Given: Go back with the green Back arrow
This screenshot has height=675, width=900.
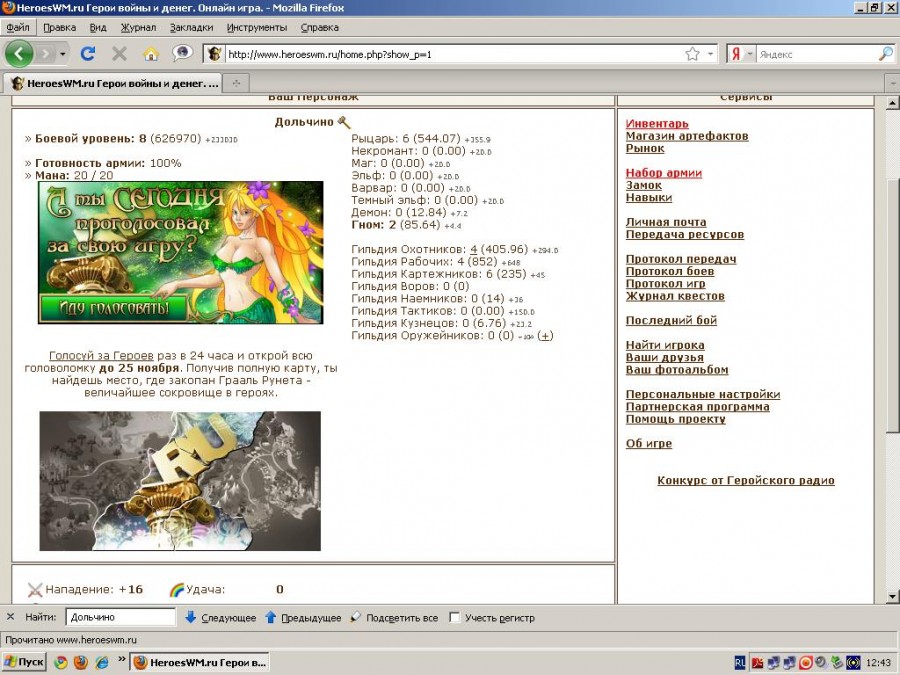Looking at the screenshot, I should [19, 54].
